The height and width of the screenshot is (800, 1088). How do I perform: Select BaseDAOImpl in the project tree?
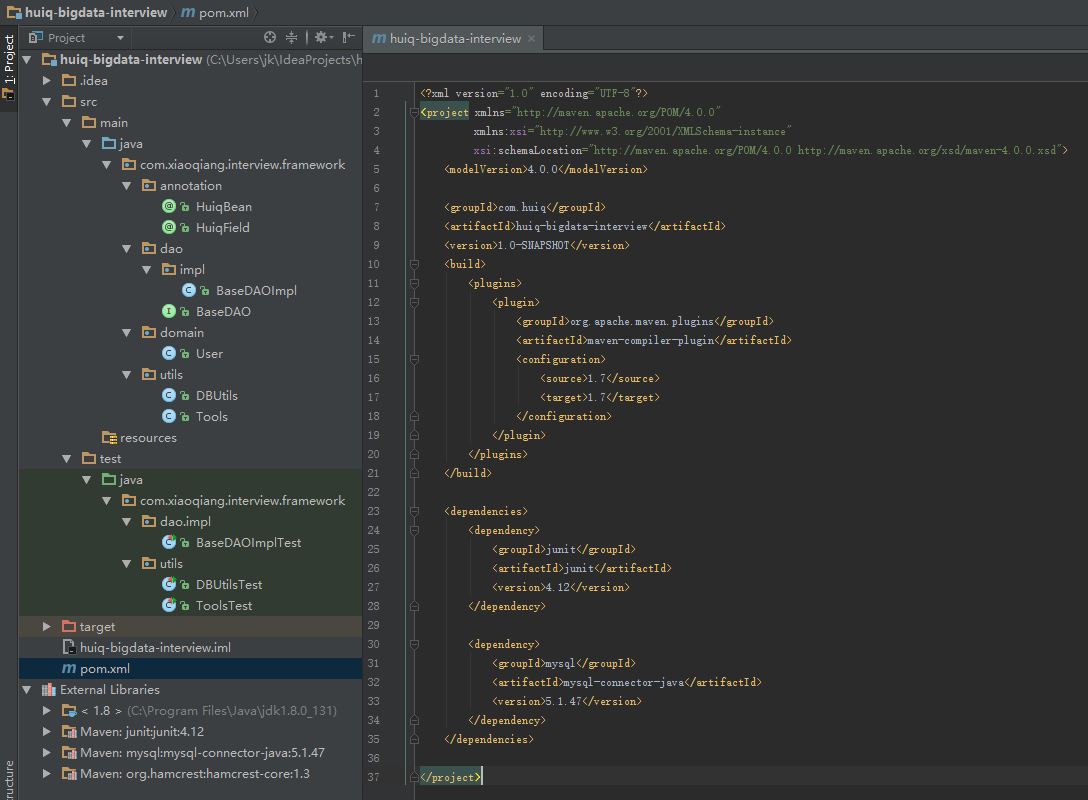tap(256, 291)
